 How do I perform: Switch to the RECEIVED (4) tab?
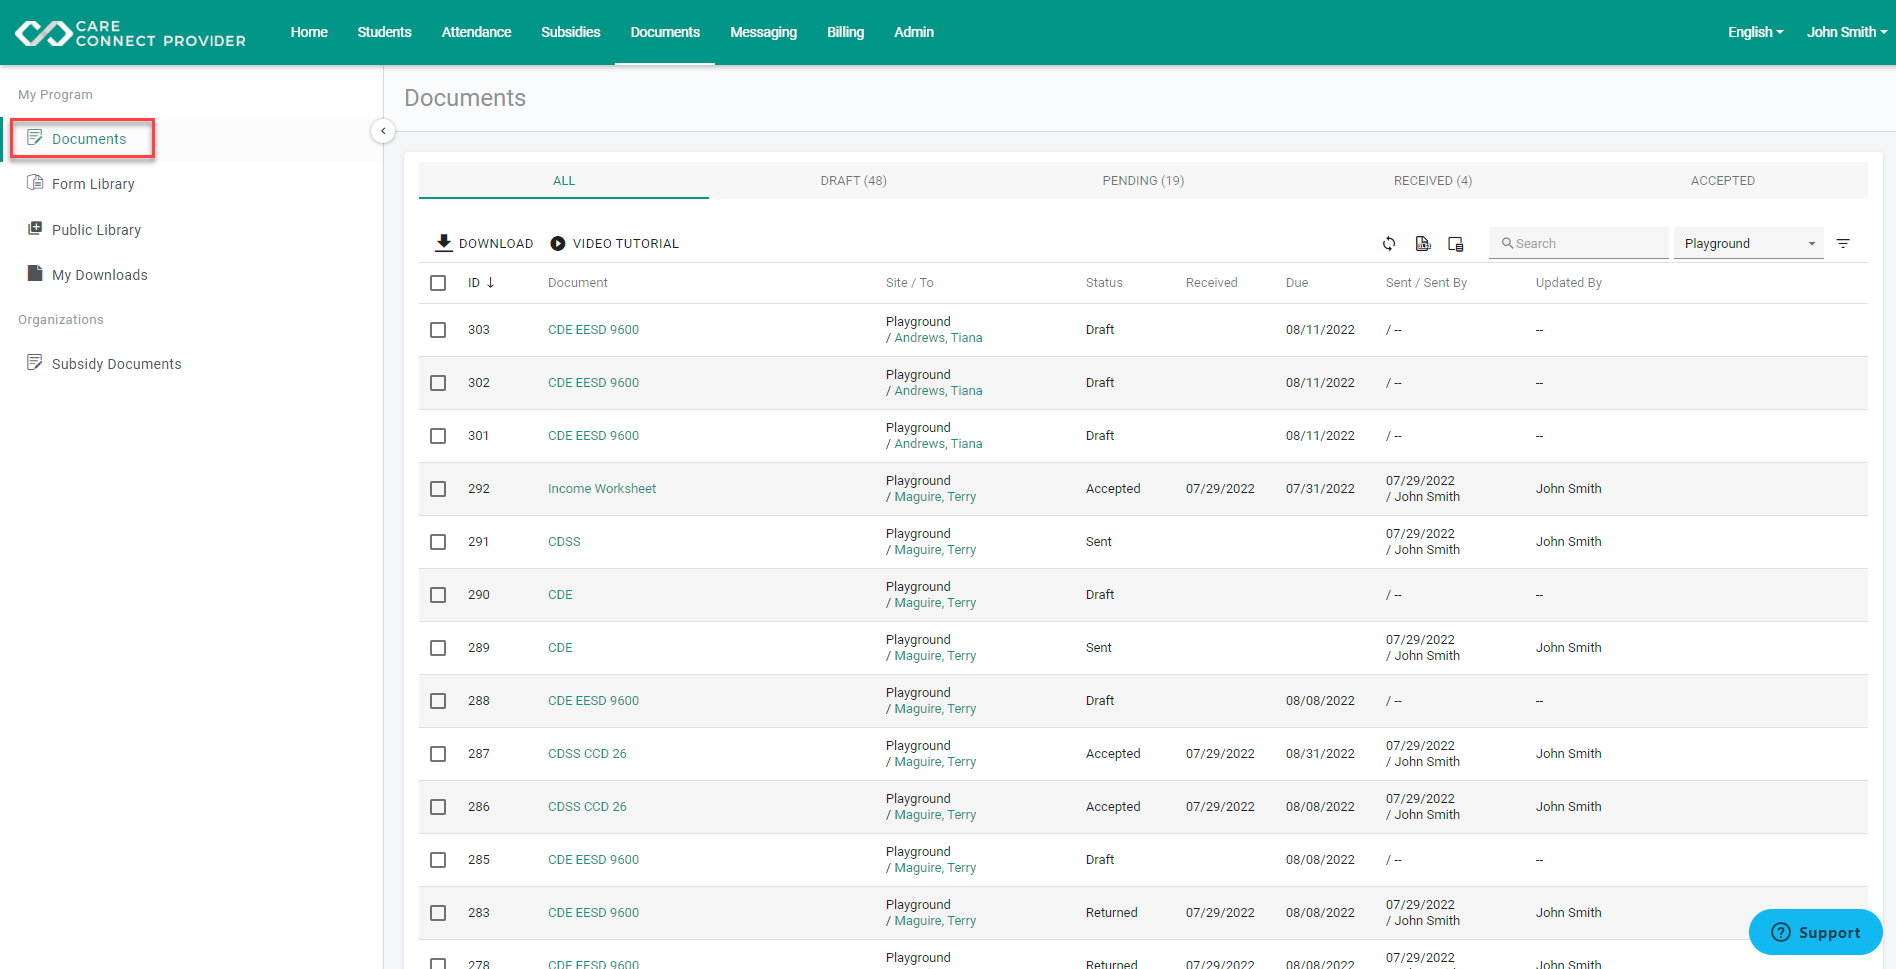(1433, 181)
